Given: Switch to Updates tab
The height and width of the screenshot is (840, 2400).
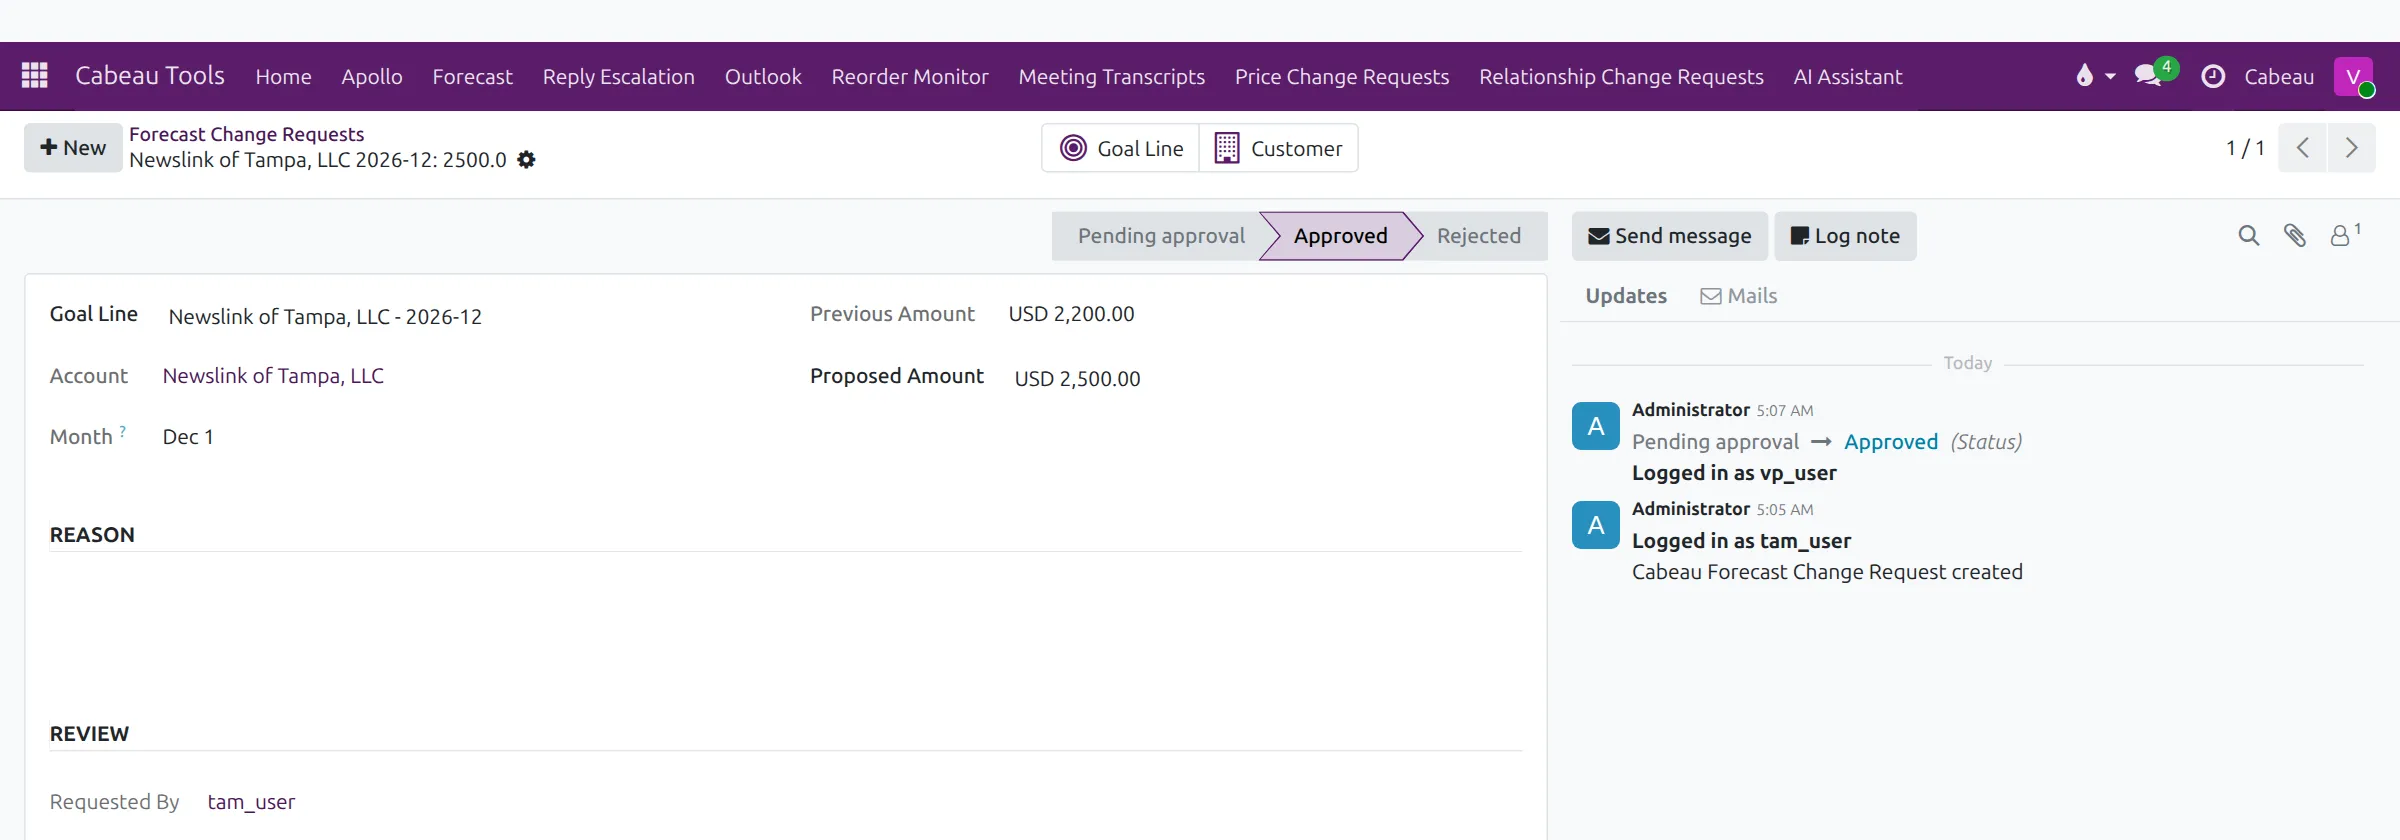Looking at the screenshot, I should [x=1626, y=296].
